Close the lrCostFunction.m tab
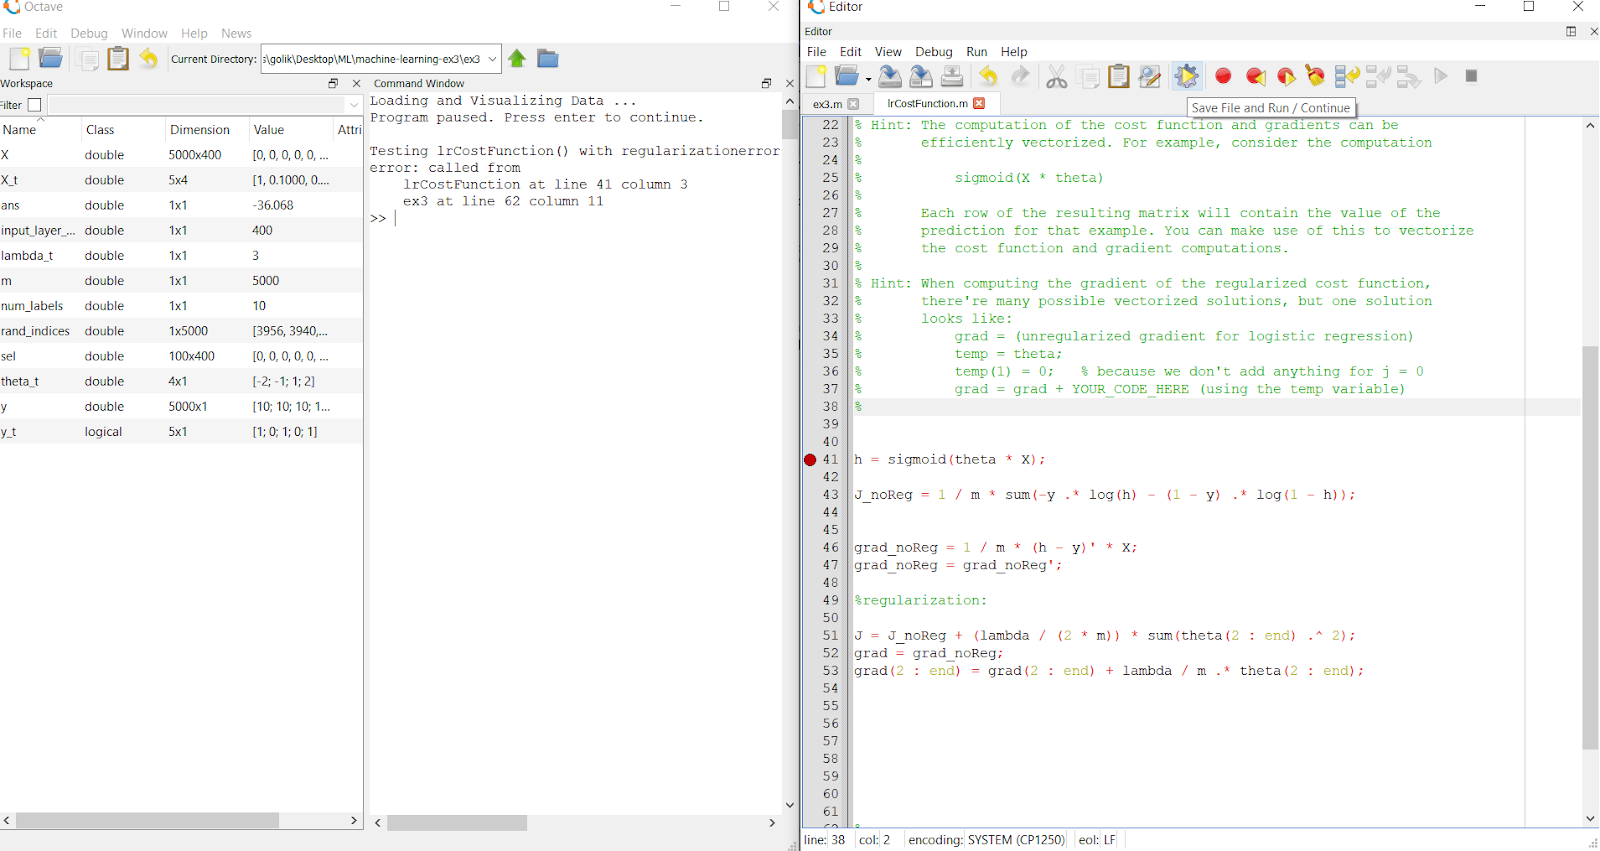This screenshot has height=851, width=1600. tap(979, 104)
